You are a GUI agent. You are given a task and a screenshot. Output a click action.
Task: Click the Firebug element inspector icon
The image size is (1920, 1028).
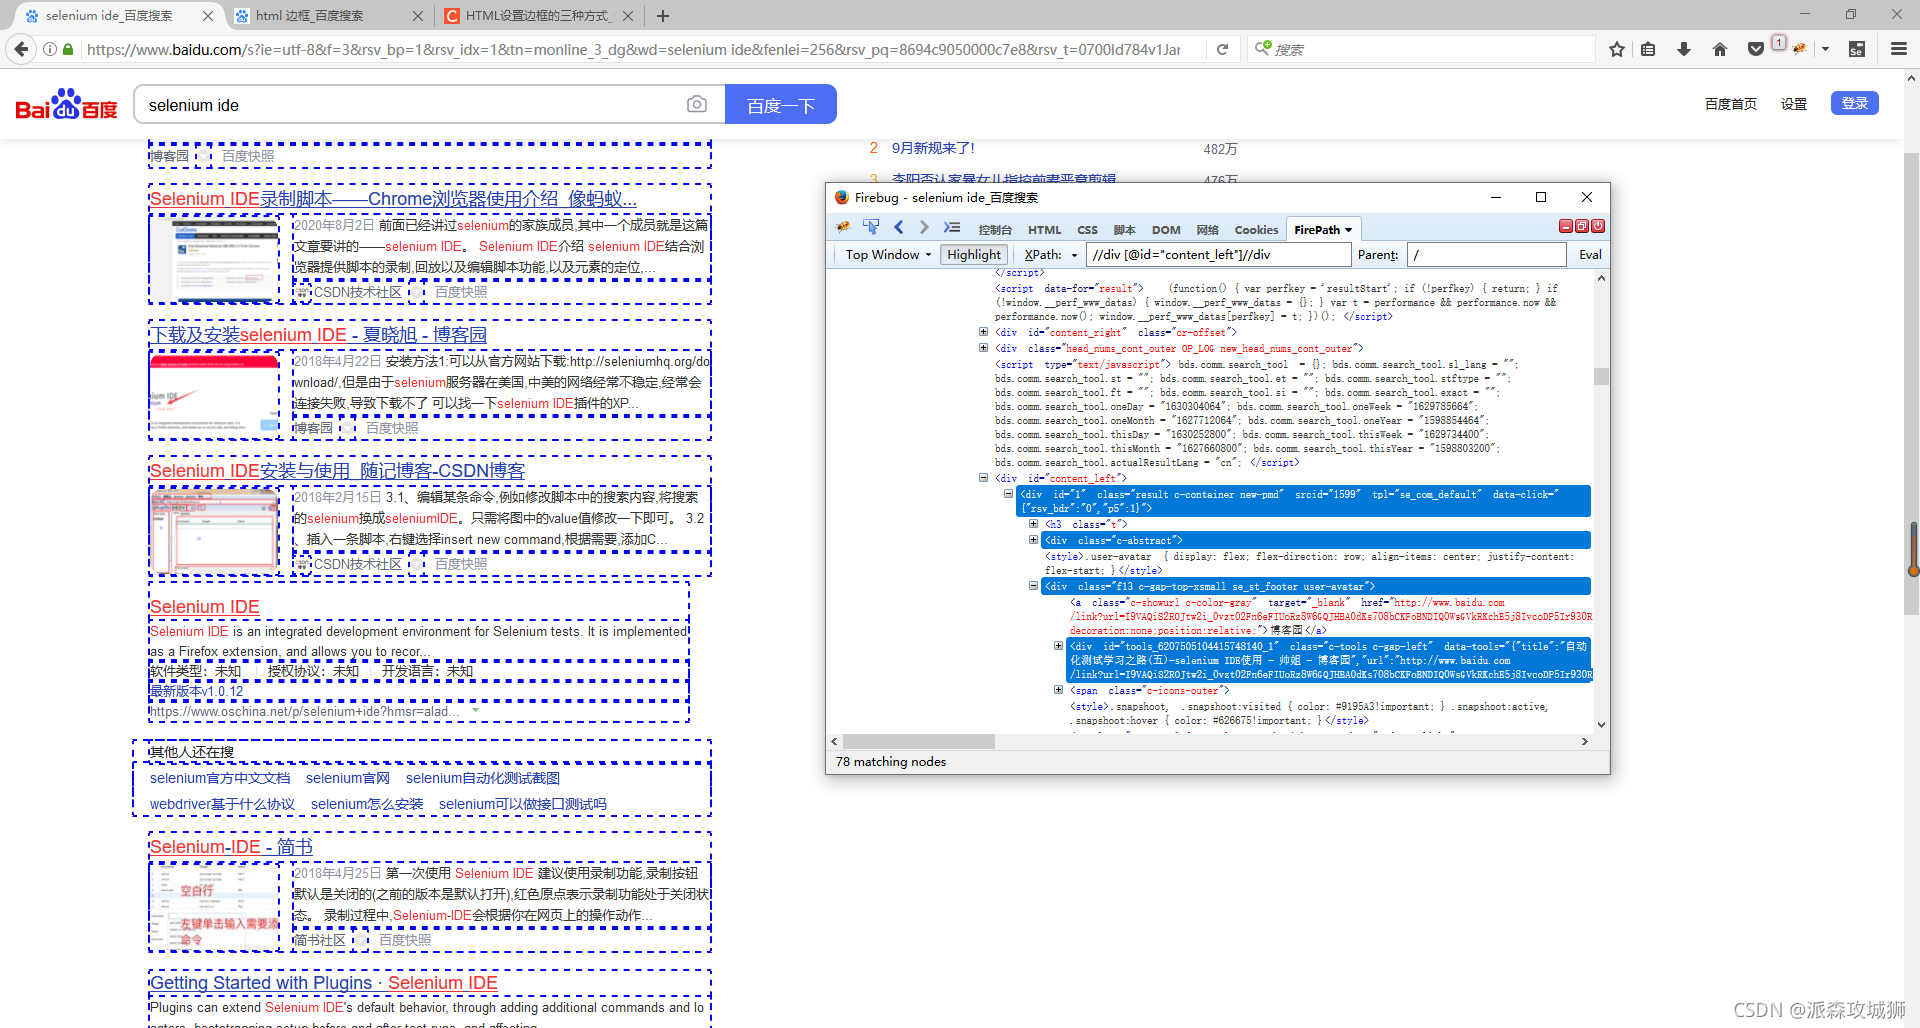pyautogui.click(x=871, y=228)
